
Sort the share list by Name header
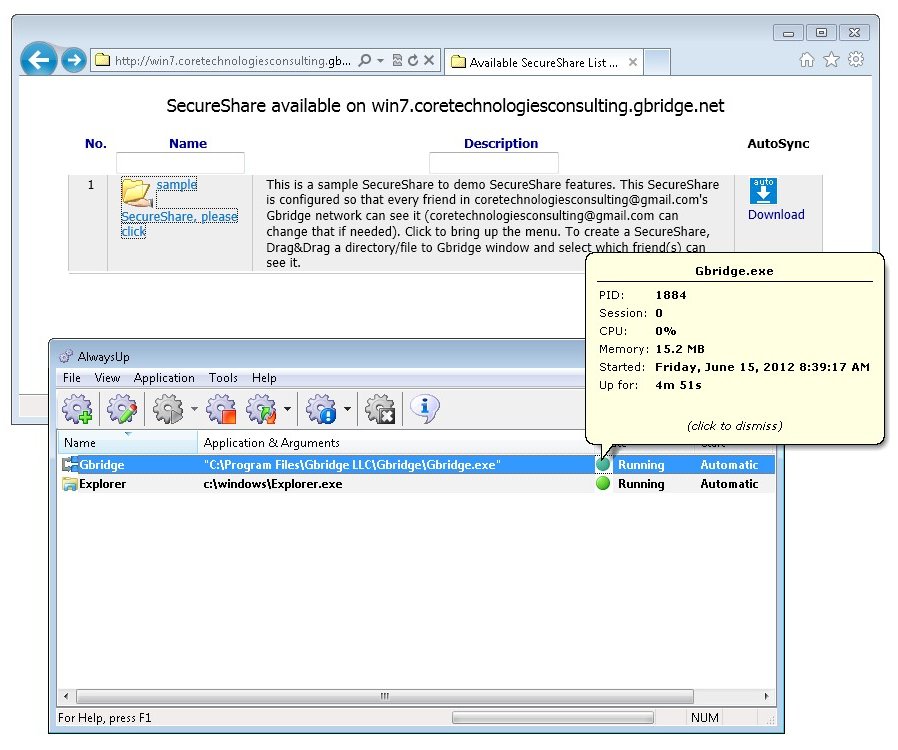(188, 144)
